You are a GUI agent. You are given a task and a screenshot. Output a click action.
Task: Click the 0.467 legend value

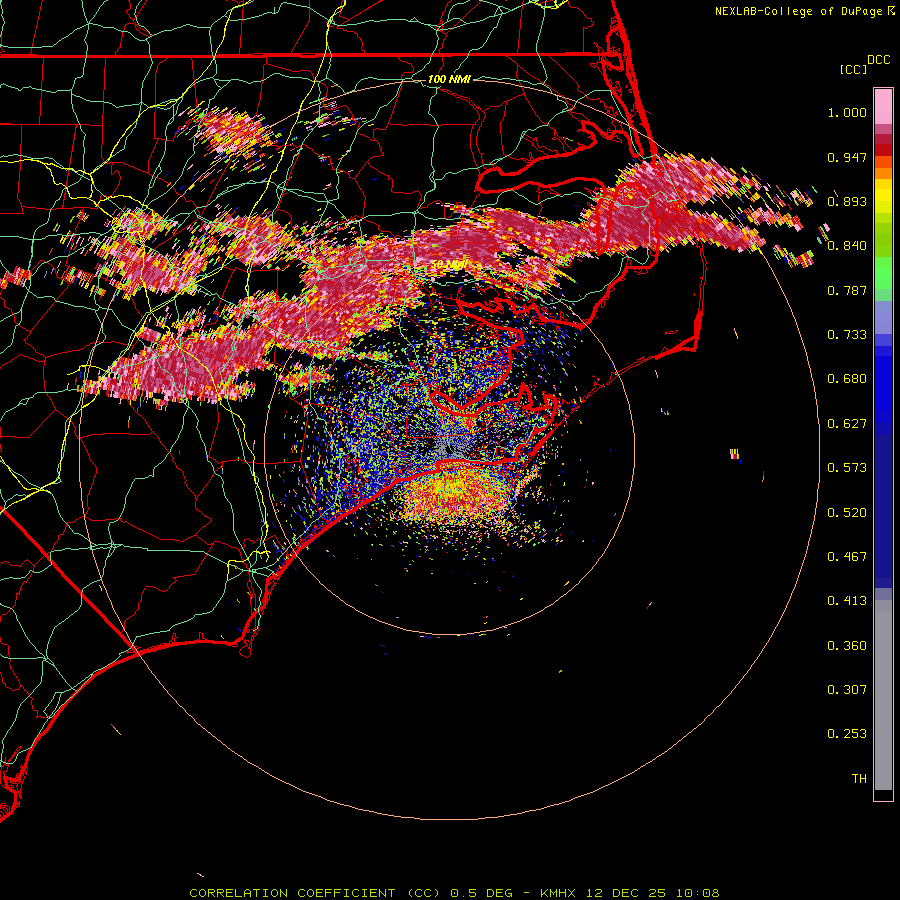[847, 557]
